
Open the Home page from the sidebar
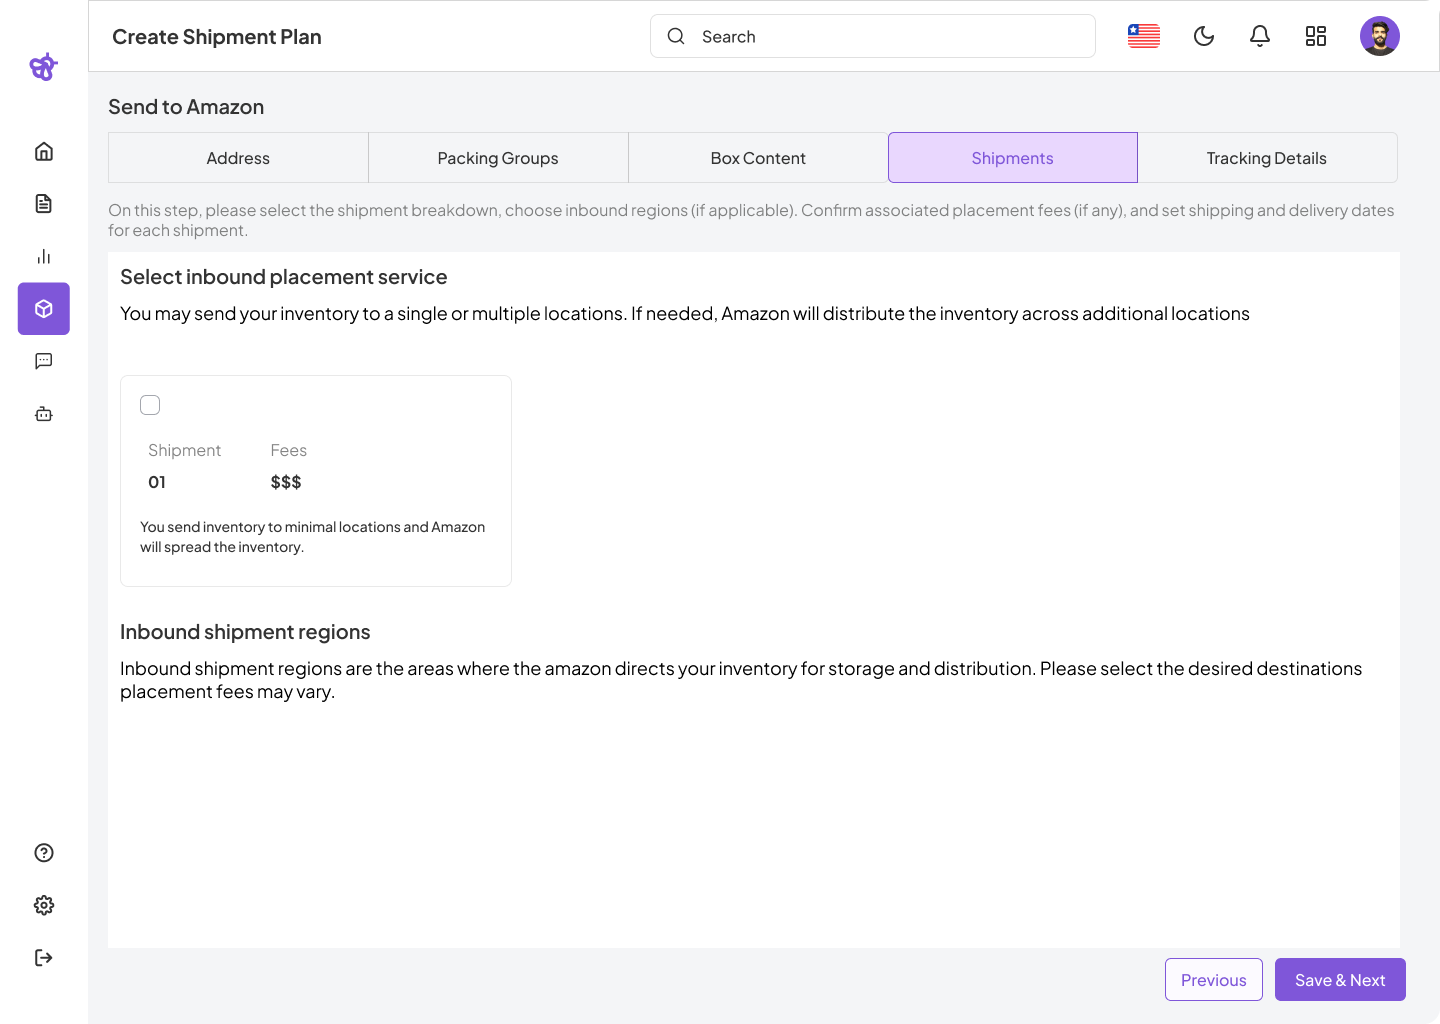pos(44,151)
